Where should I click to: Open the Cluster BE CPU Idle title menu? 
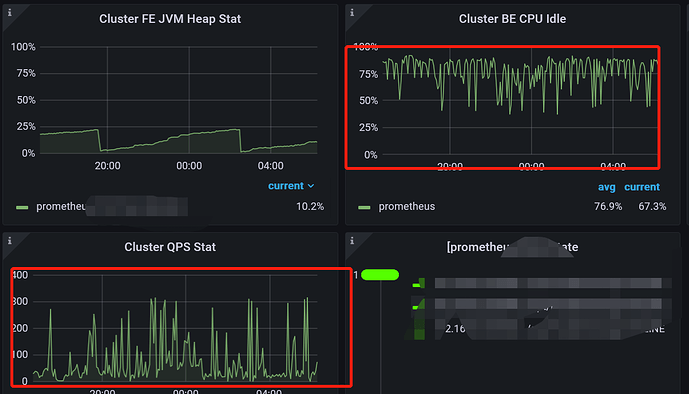tap(512, 19)
